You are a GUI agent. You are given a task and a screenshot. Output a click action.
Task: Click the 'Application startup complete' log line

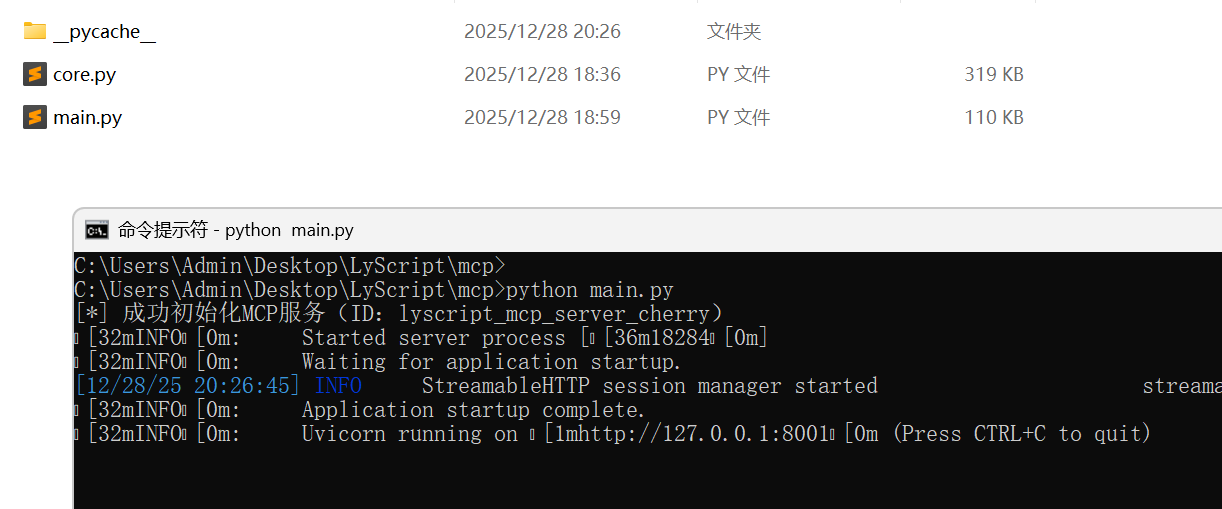tap(473, 410)
